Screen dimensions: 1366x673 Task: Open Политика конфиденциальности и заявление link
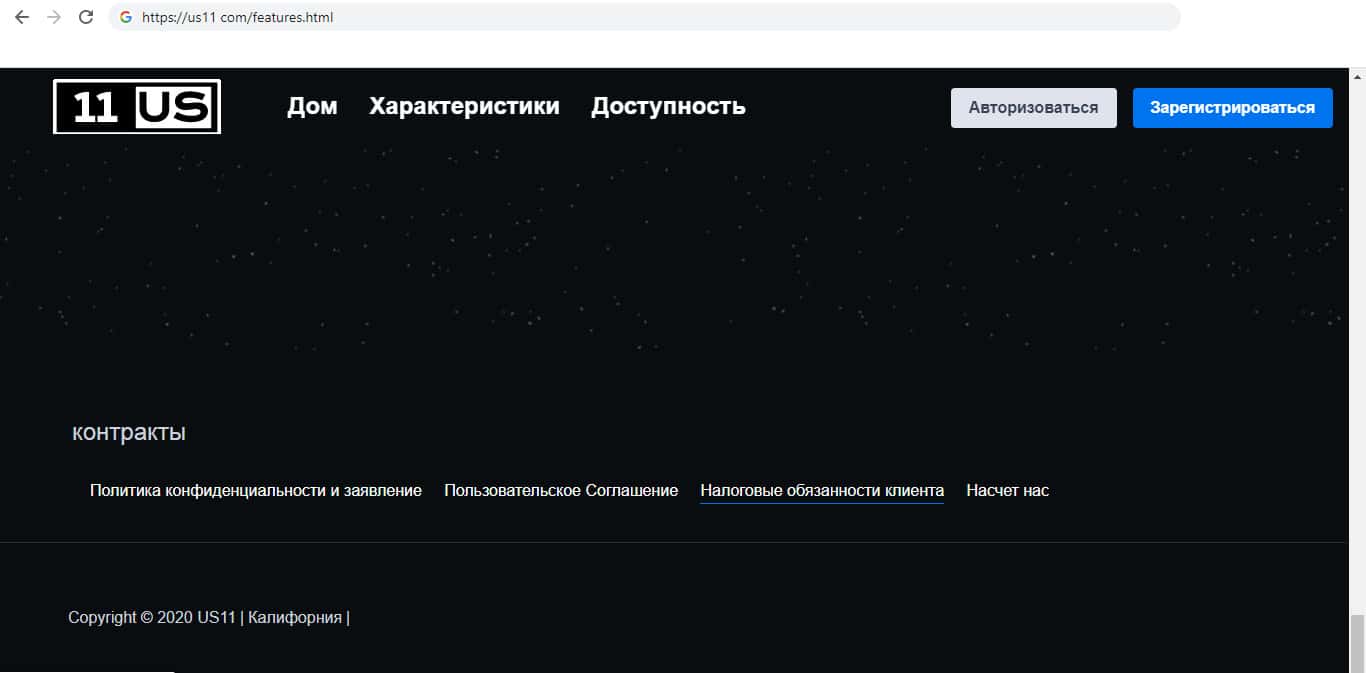coord(255,491)
